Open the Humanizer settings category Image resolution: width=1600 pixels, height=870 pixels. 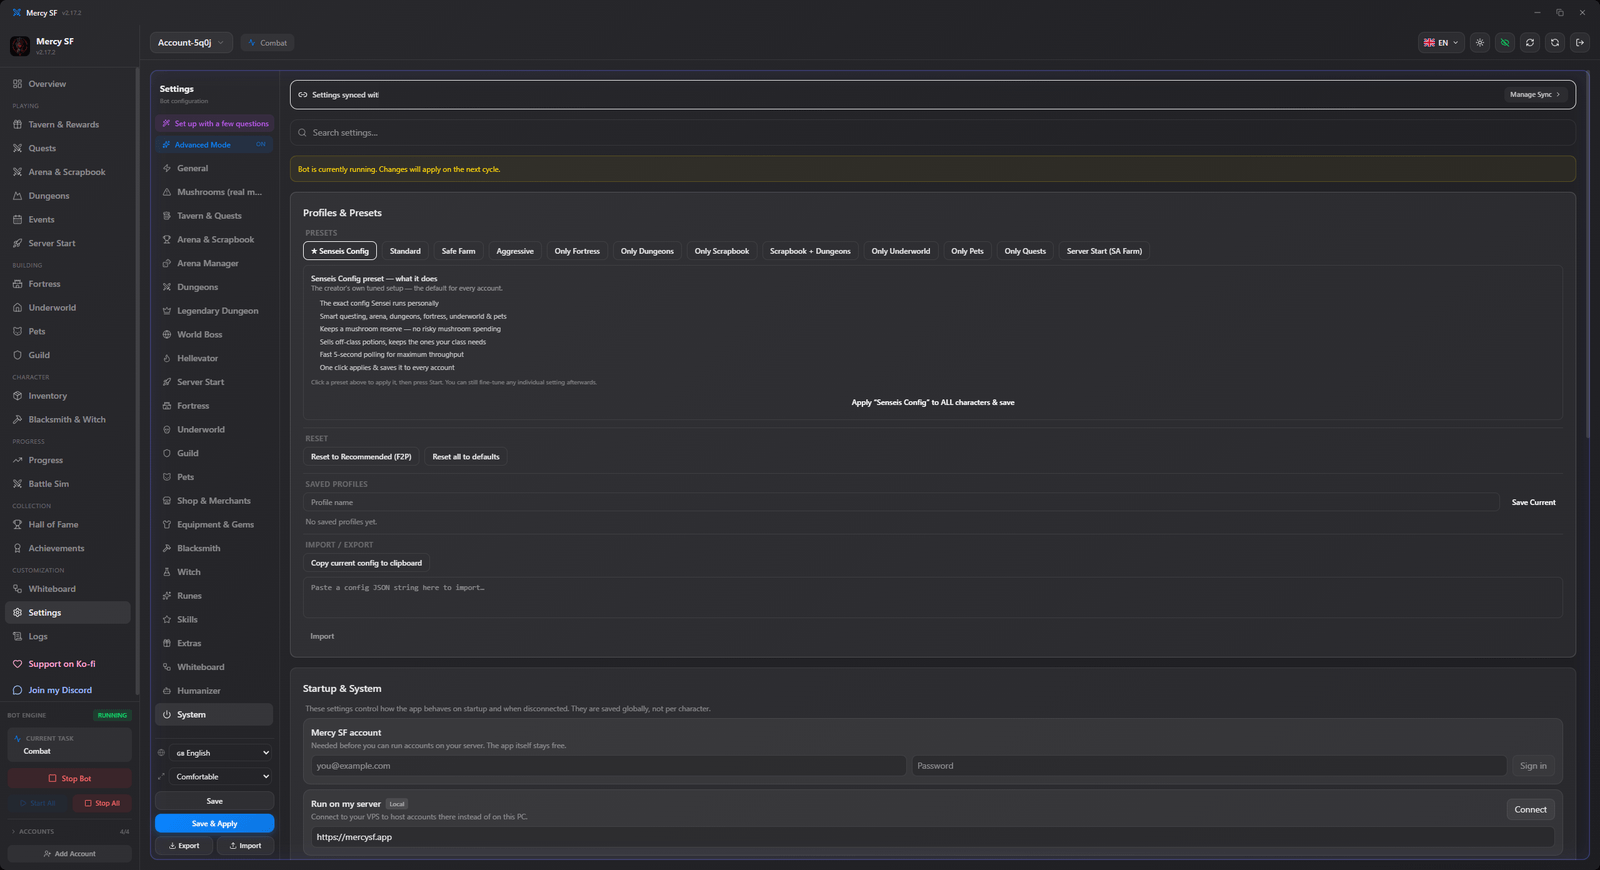[214, 691]
